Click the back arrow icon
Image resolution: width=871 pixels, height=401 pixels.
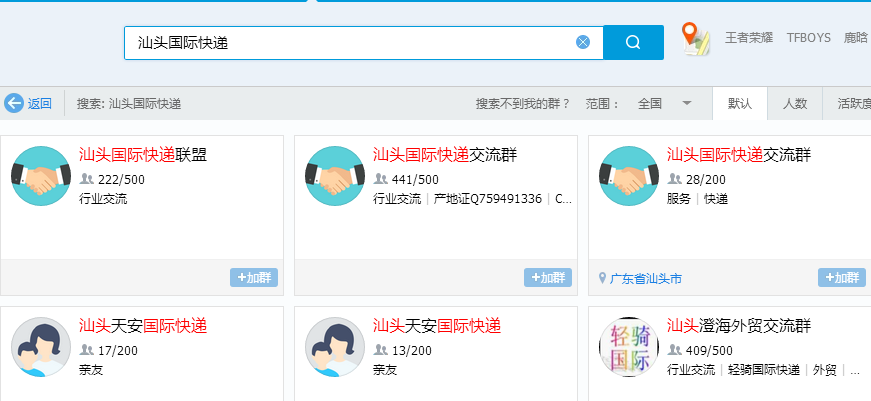click(x=14, y=103)
